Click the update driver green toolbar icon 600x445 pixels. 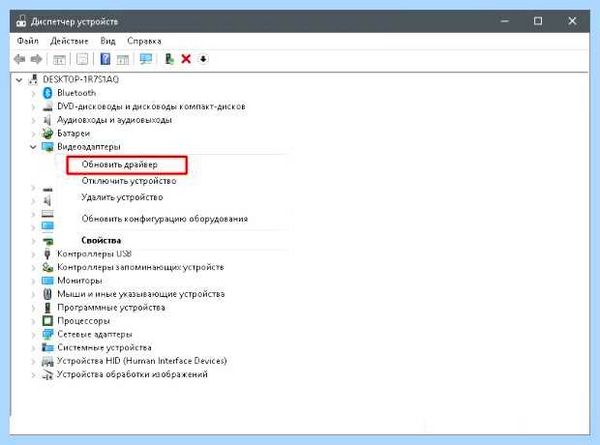tap(169, 59)
